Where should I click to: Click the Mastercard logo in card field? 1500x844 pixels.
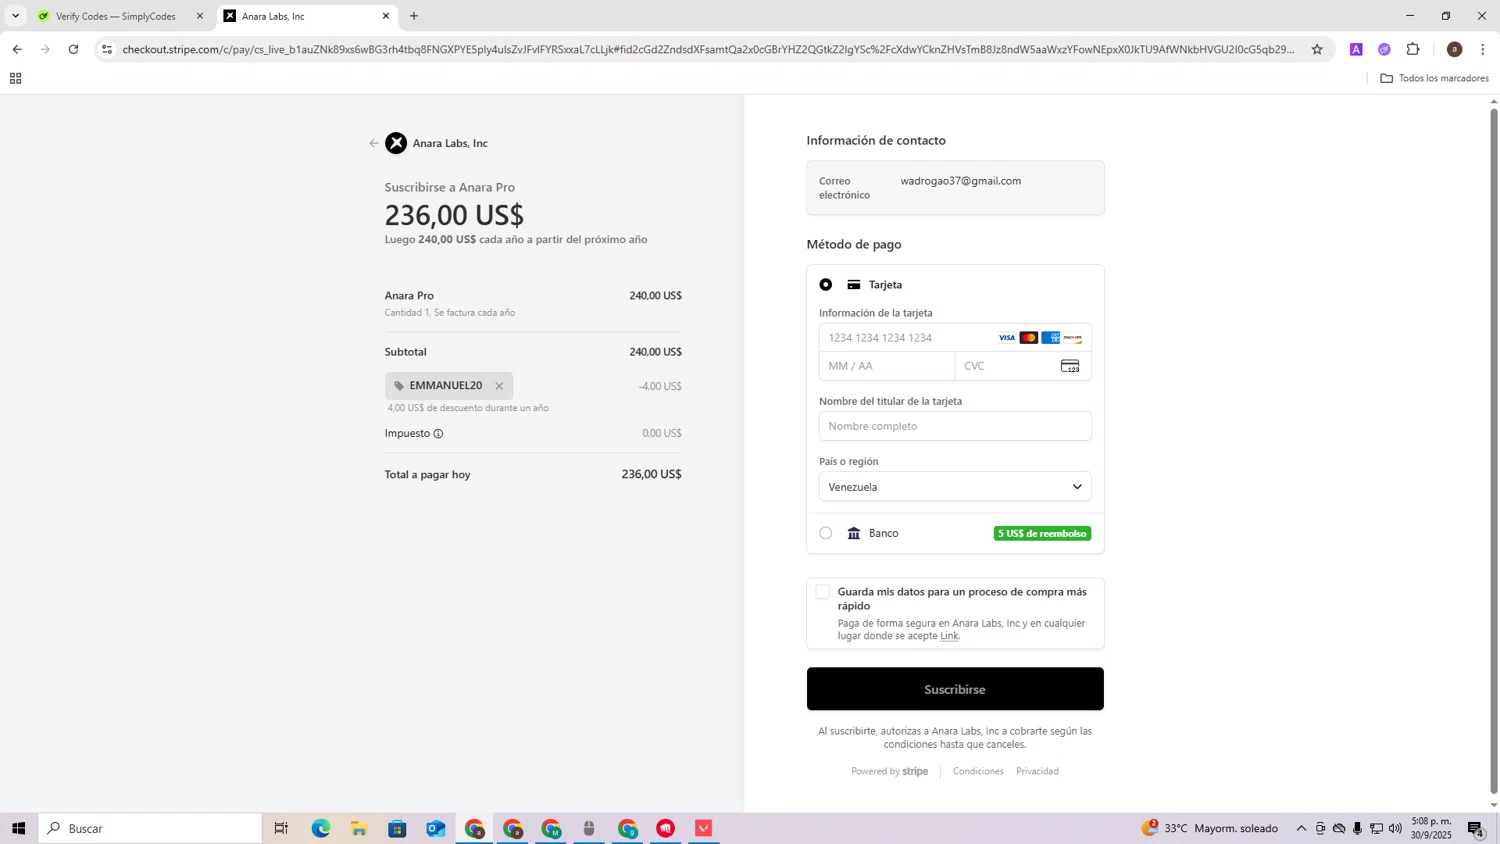coord(1029,338)
